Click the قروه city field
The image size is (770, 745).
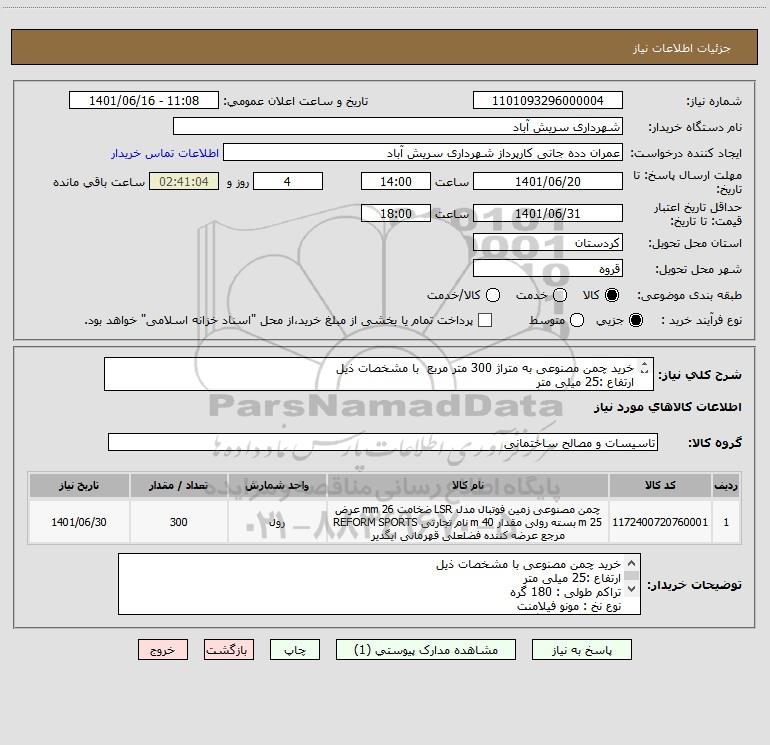(548, 269)
